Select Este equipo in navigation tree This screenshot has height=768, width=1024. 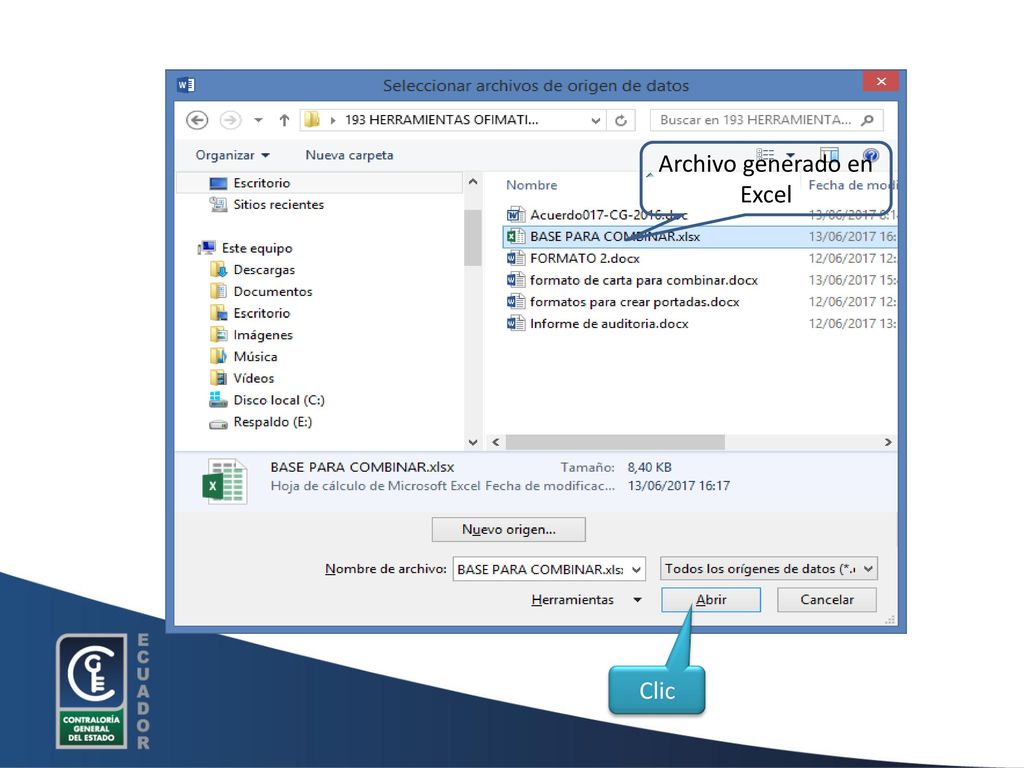coord(257,248)
